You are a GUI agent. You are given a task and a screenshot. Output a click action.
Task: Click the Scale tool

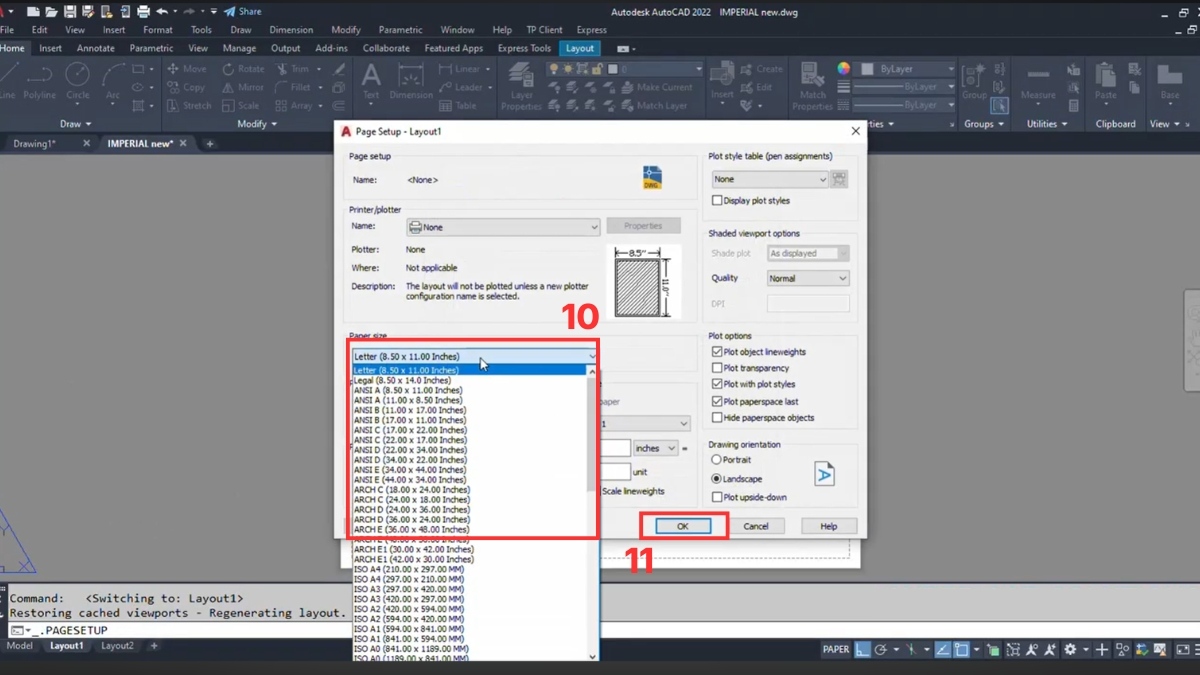click(x=240, y=105)
